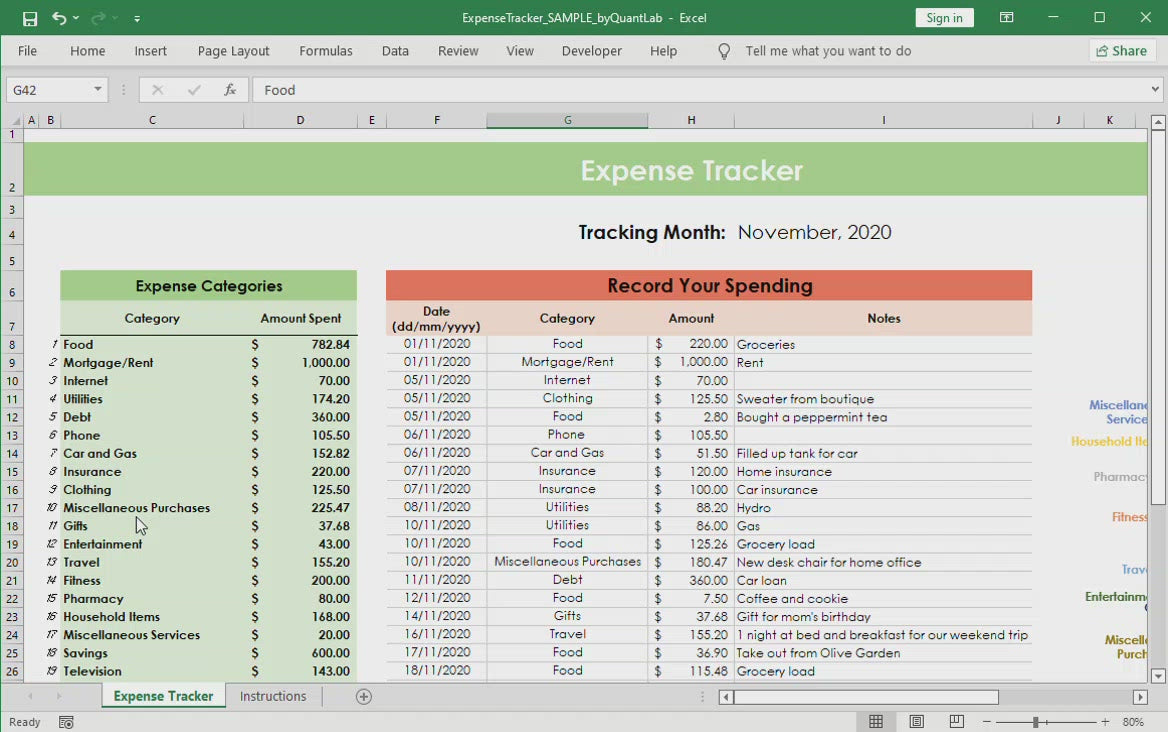Switch to the Instructions sheet tab
This screenshot has height=732, width=1168.
click(273, 697)
